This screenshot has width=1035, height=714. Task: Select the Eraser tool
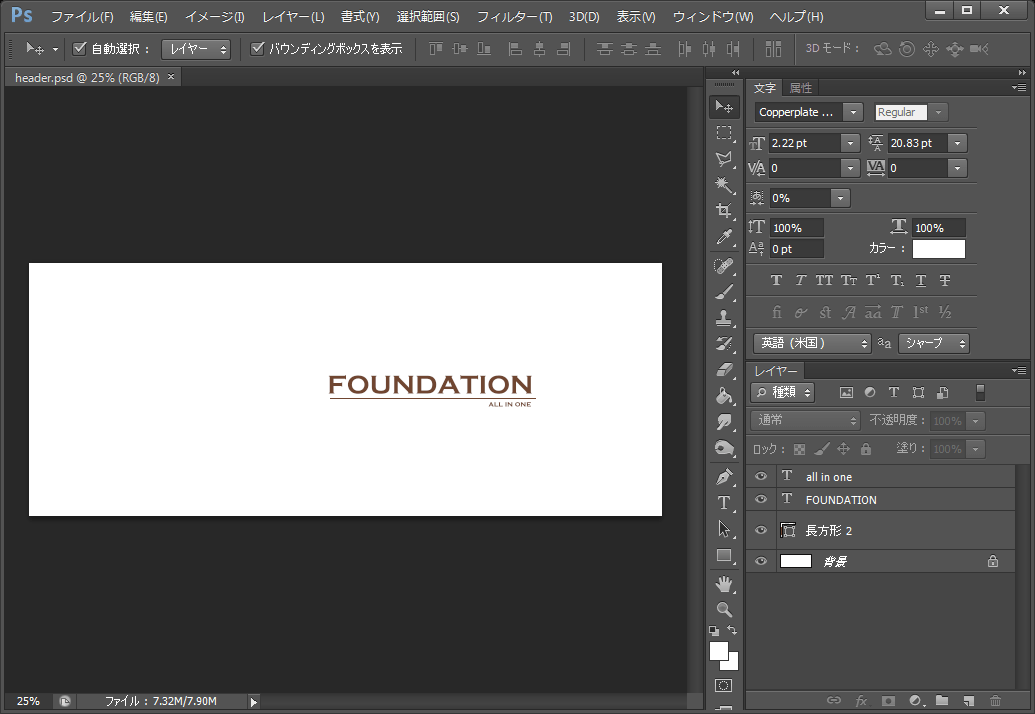724,370
